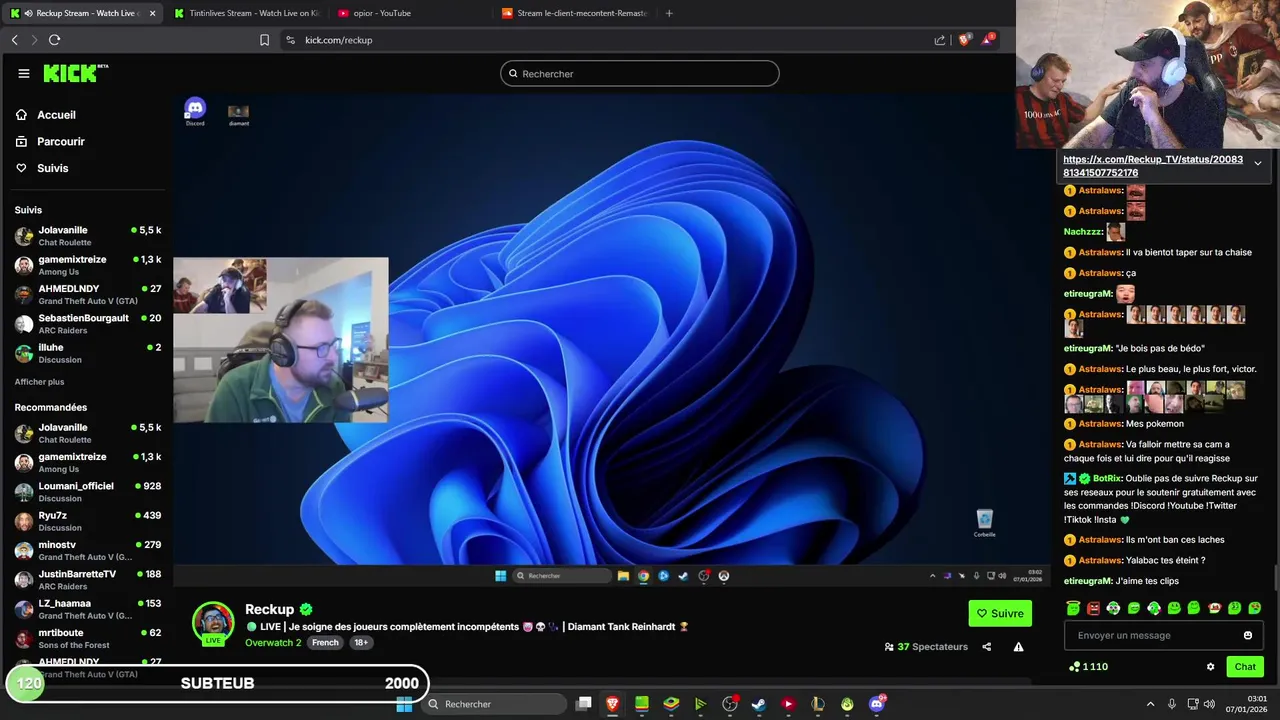Reload the Kick page
The height and width of the screenshot is (720, 1280).
54,40
